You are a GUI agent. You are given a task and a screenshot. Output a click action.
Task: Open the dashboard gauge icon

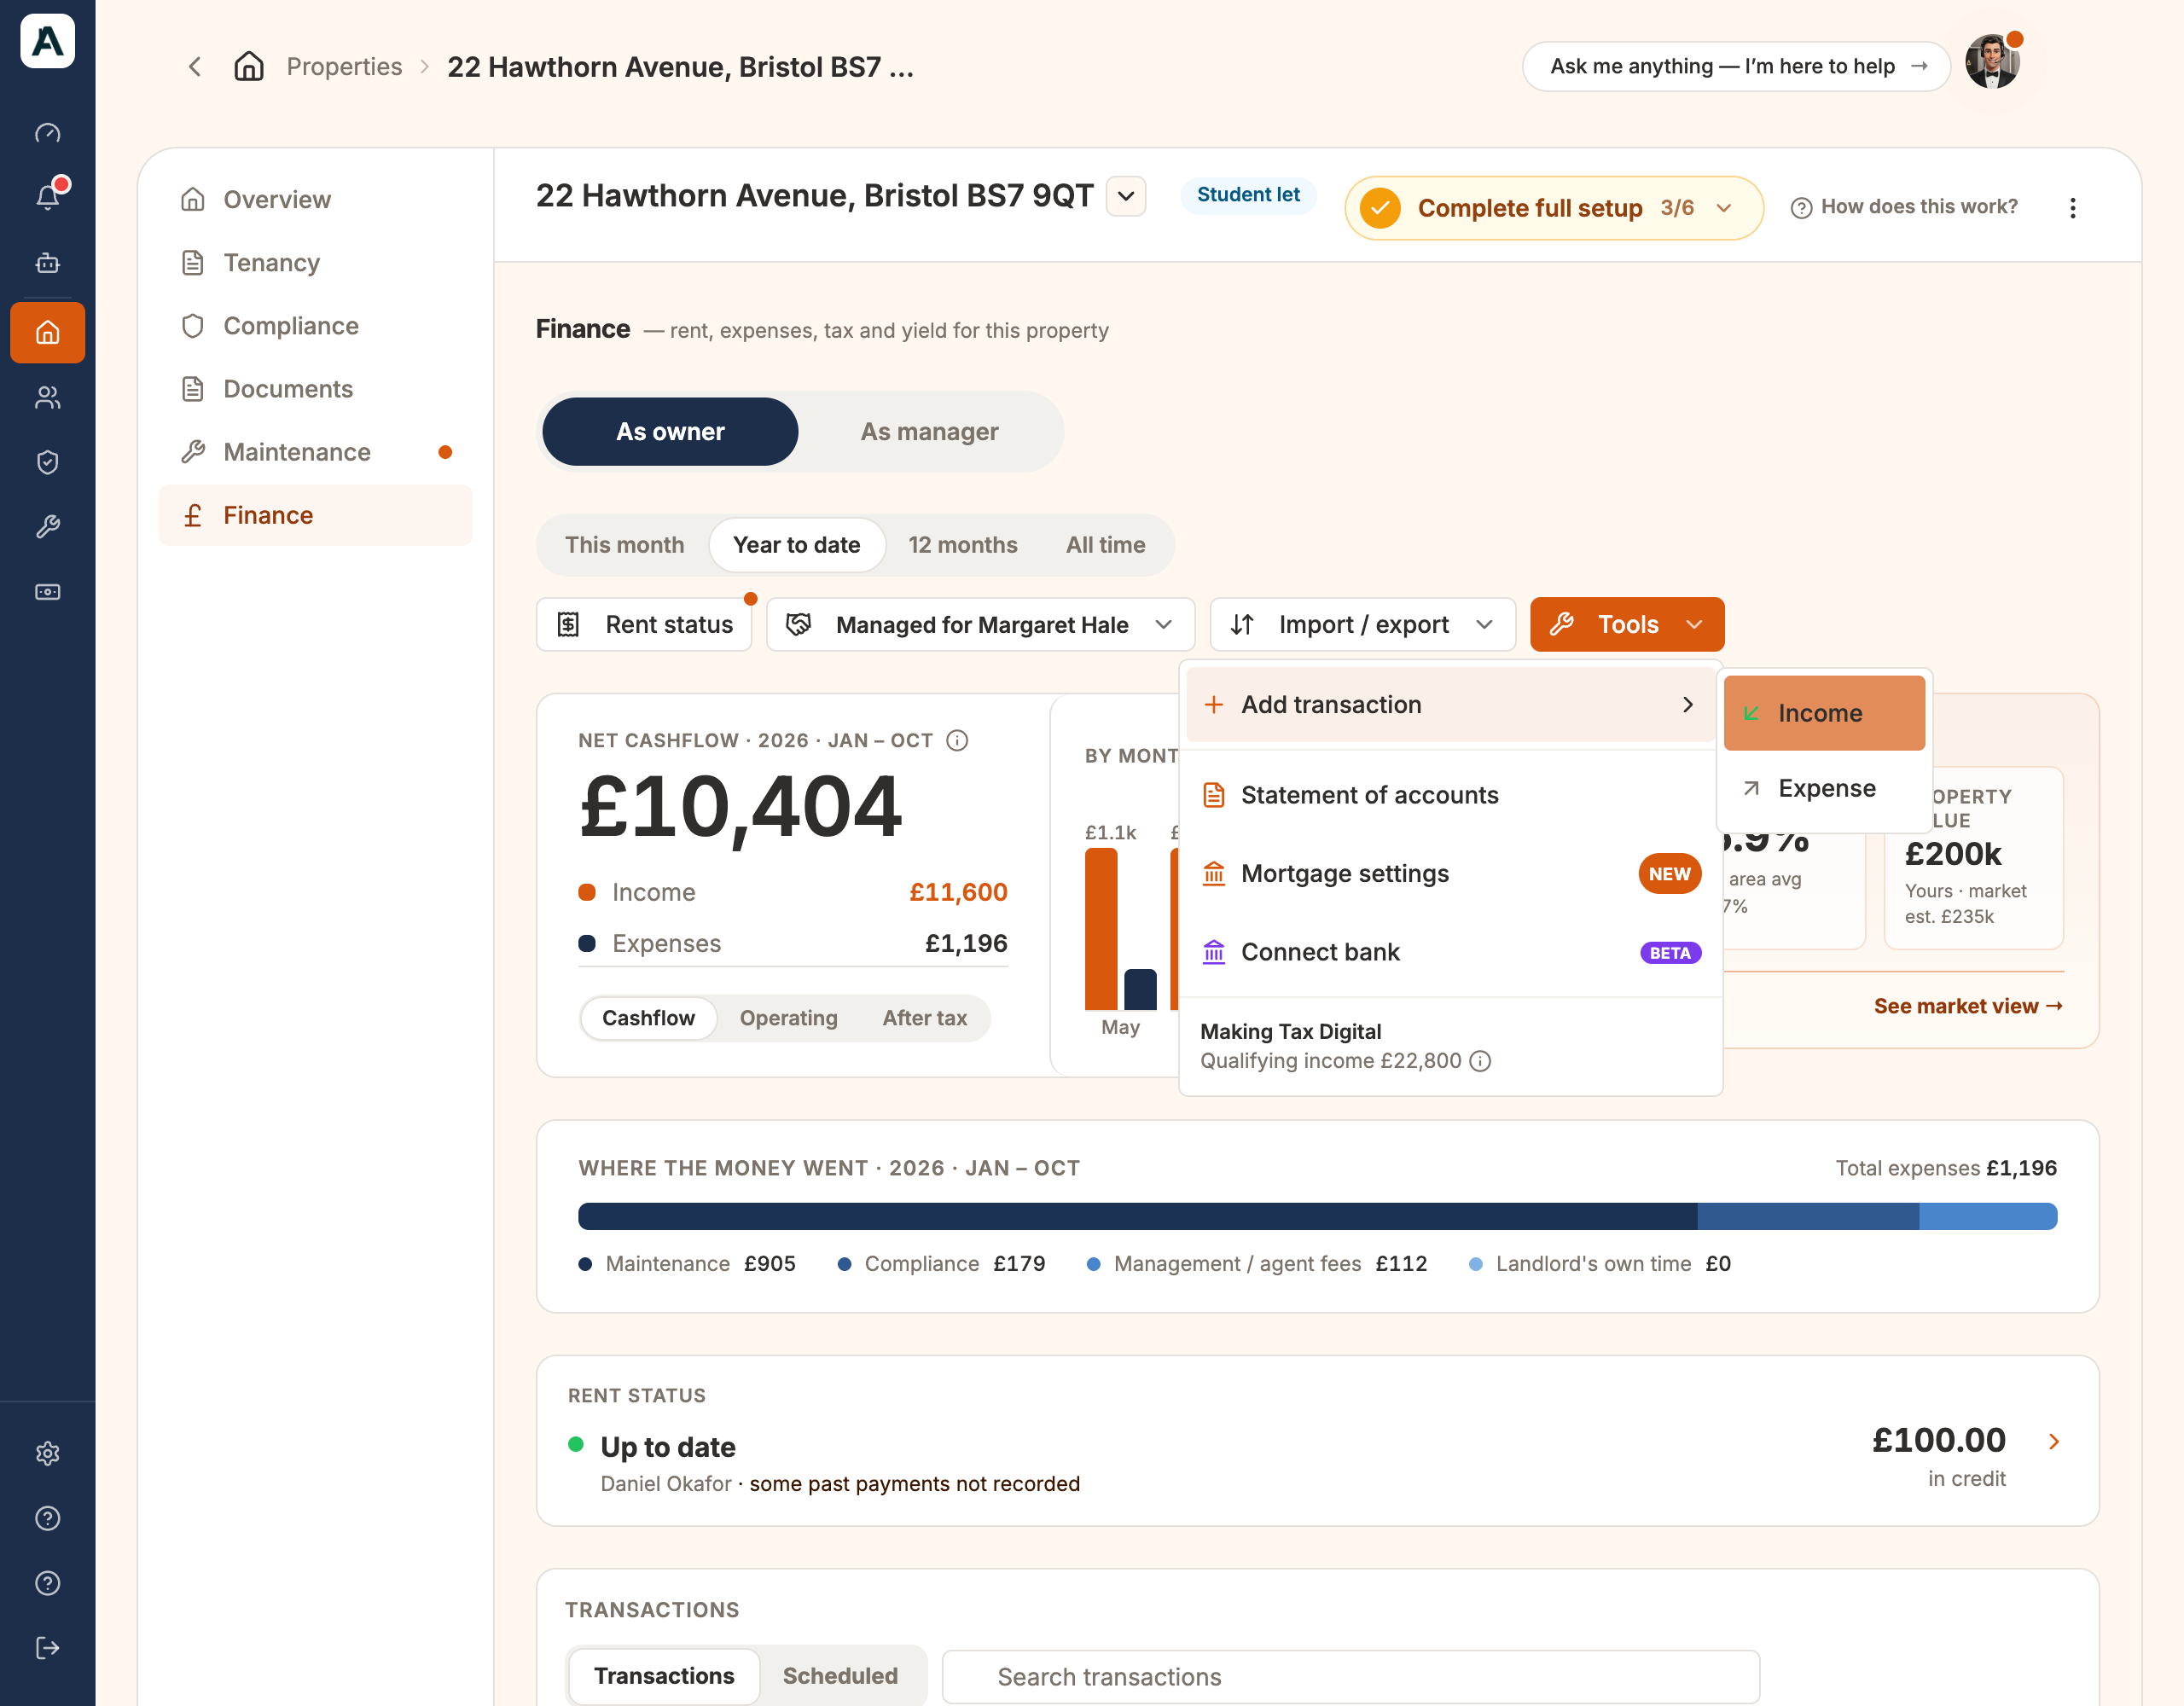click(47, 133)
